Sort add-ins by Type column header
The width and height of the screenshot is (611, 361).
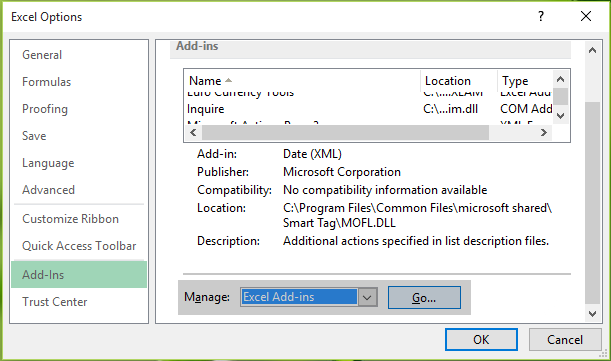(x=525, y=81)
